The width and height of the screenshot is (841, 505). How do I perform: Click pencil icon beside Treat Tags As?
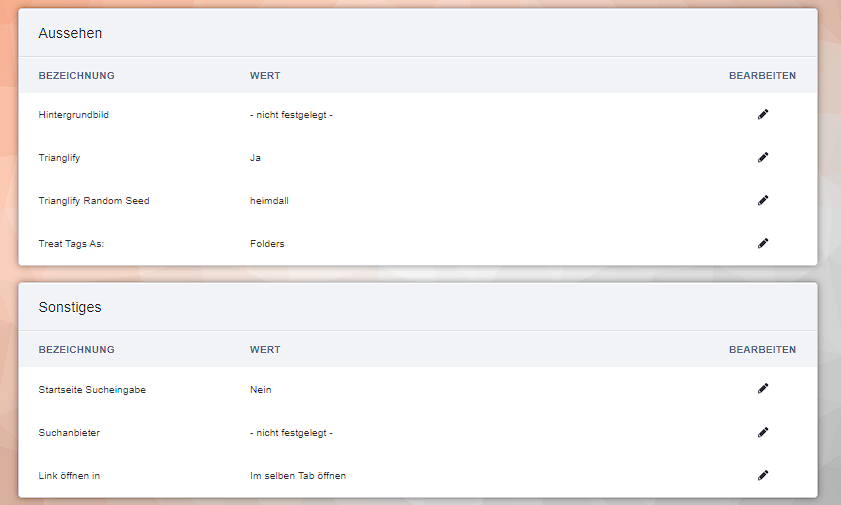point(763,243)
